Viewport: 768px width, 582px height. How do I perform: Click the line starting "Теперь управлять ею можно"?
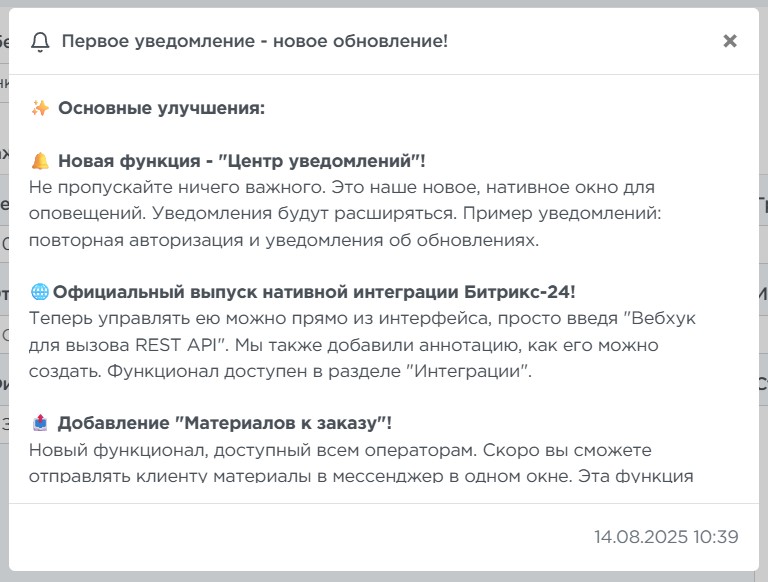[362, 318]
